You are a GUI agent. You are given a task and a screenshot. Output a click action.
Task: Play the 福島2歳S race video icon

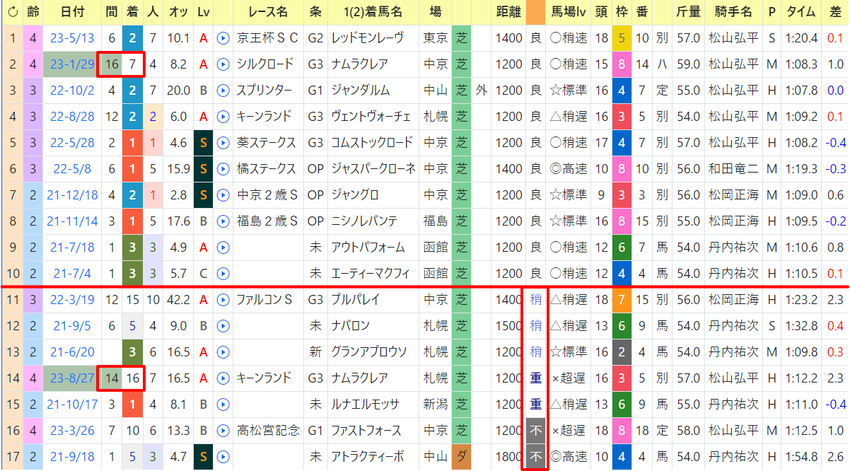coord(223,221)
